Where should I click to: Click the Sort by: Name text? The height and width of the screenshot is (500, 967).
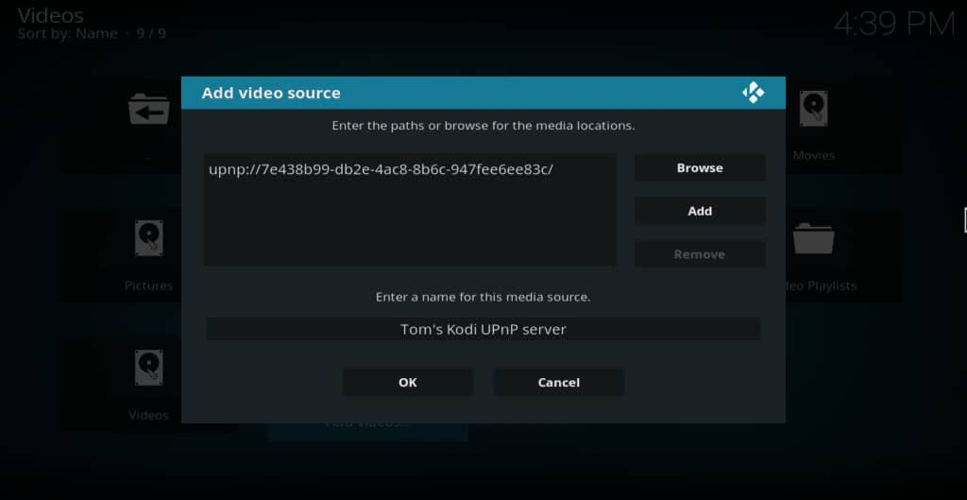point(68,34)
